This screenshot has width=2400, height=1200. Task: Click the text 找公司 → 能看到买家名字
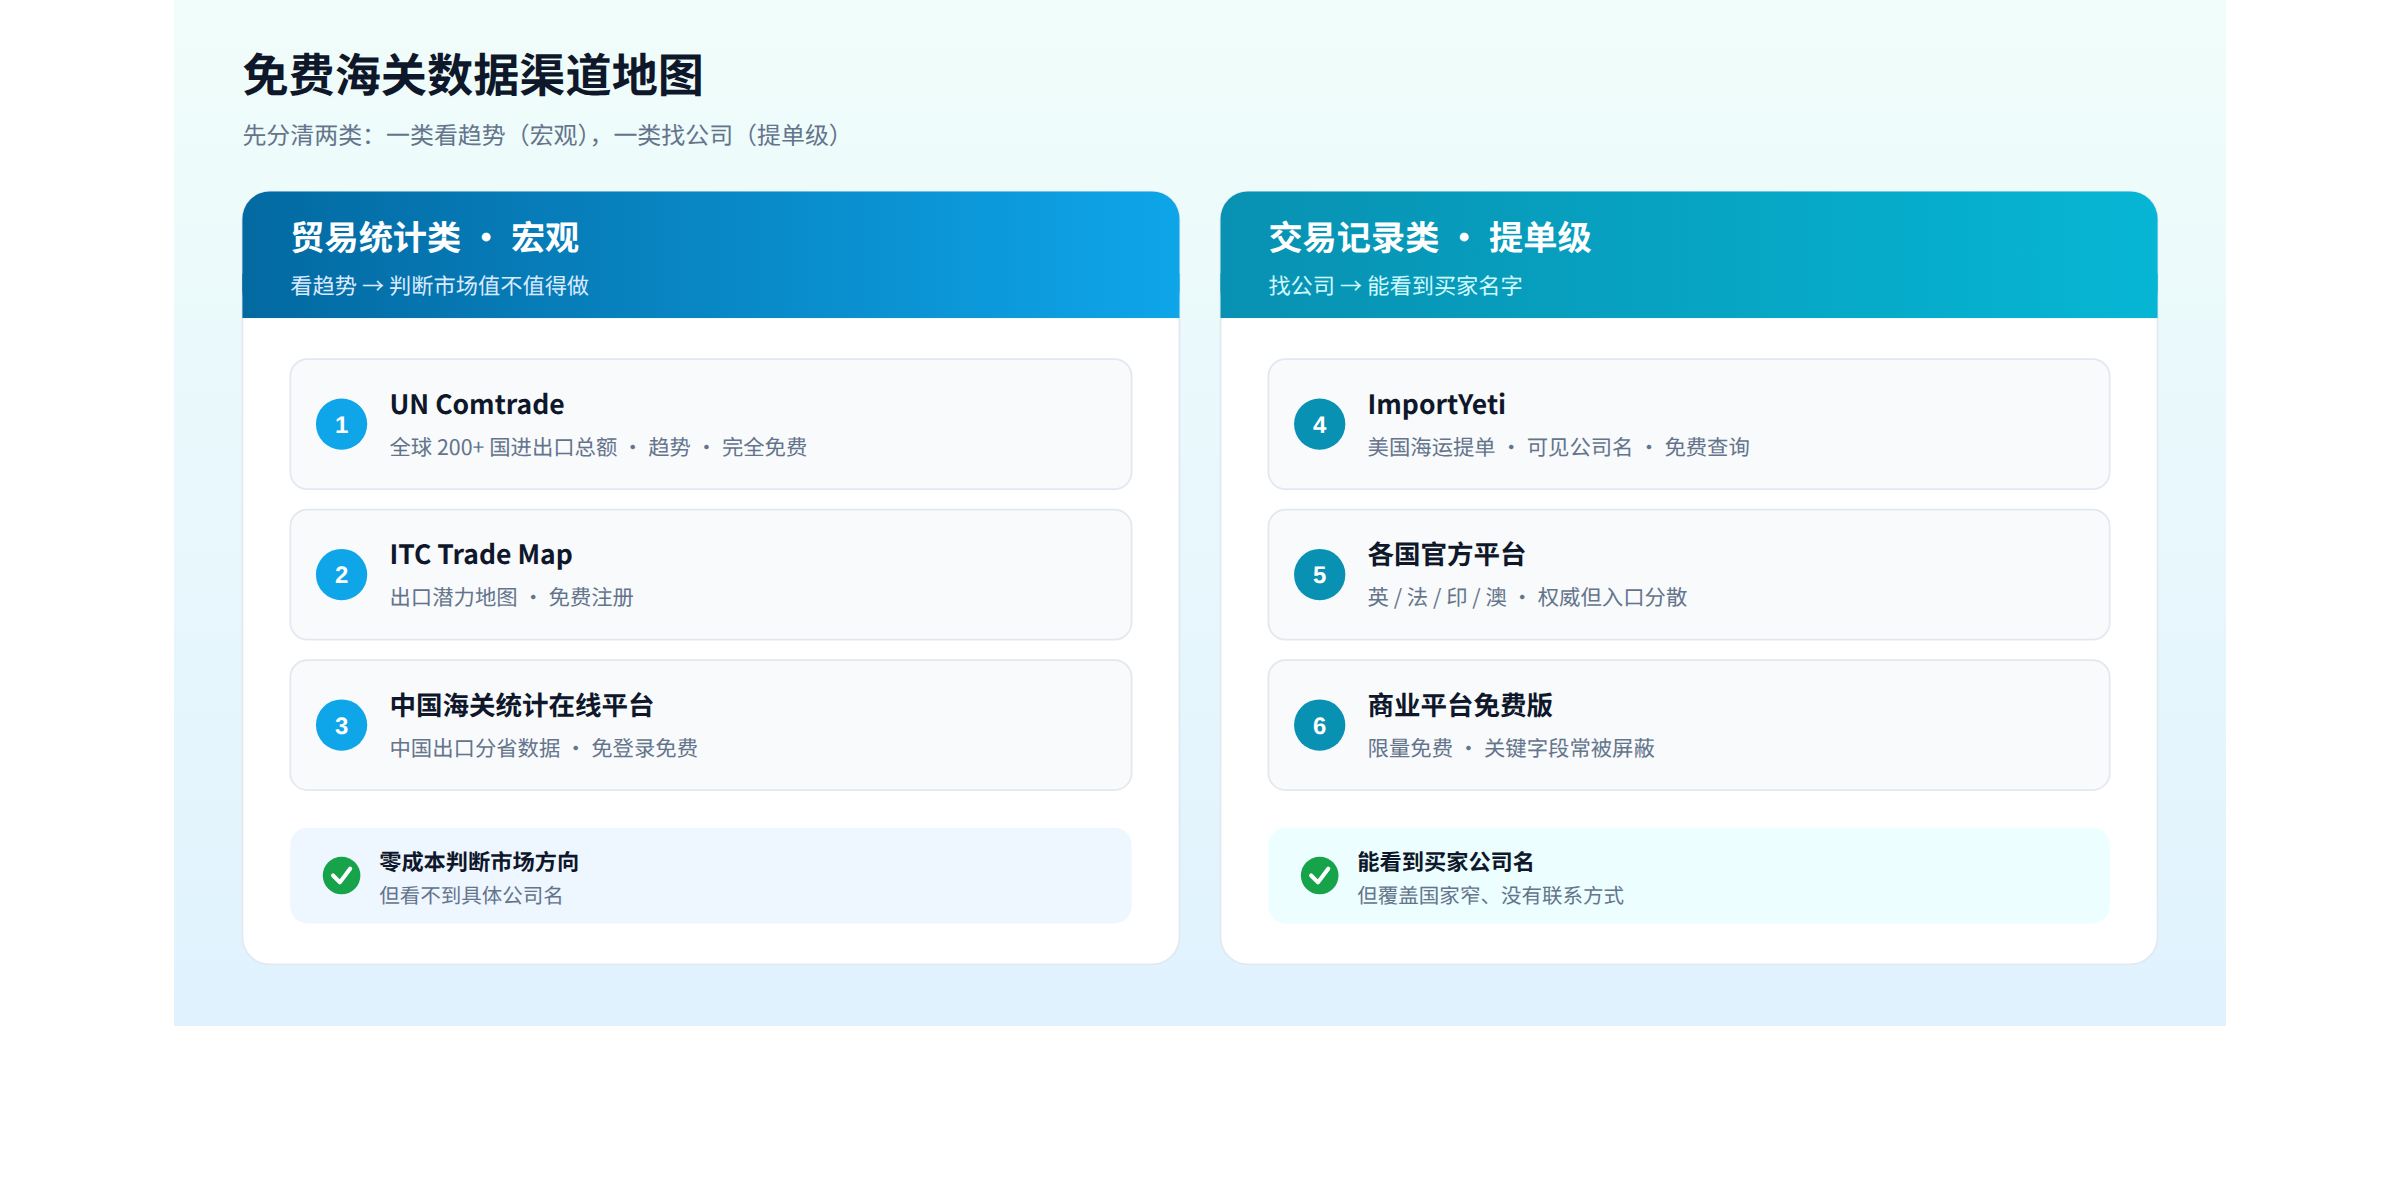1395,286
